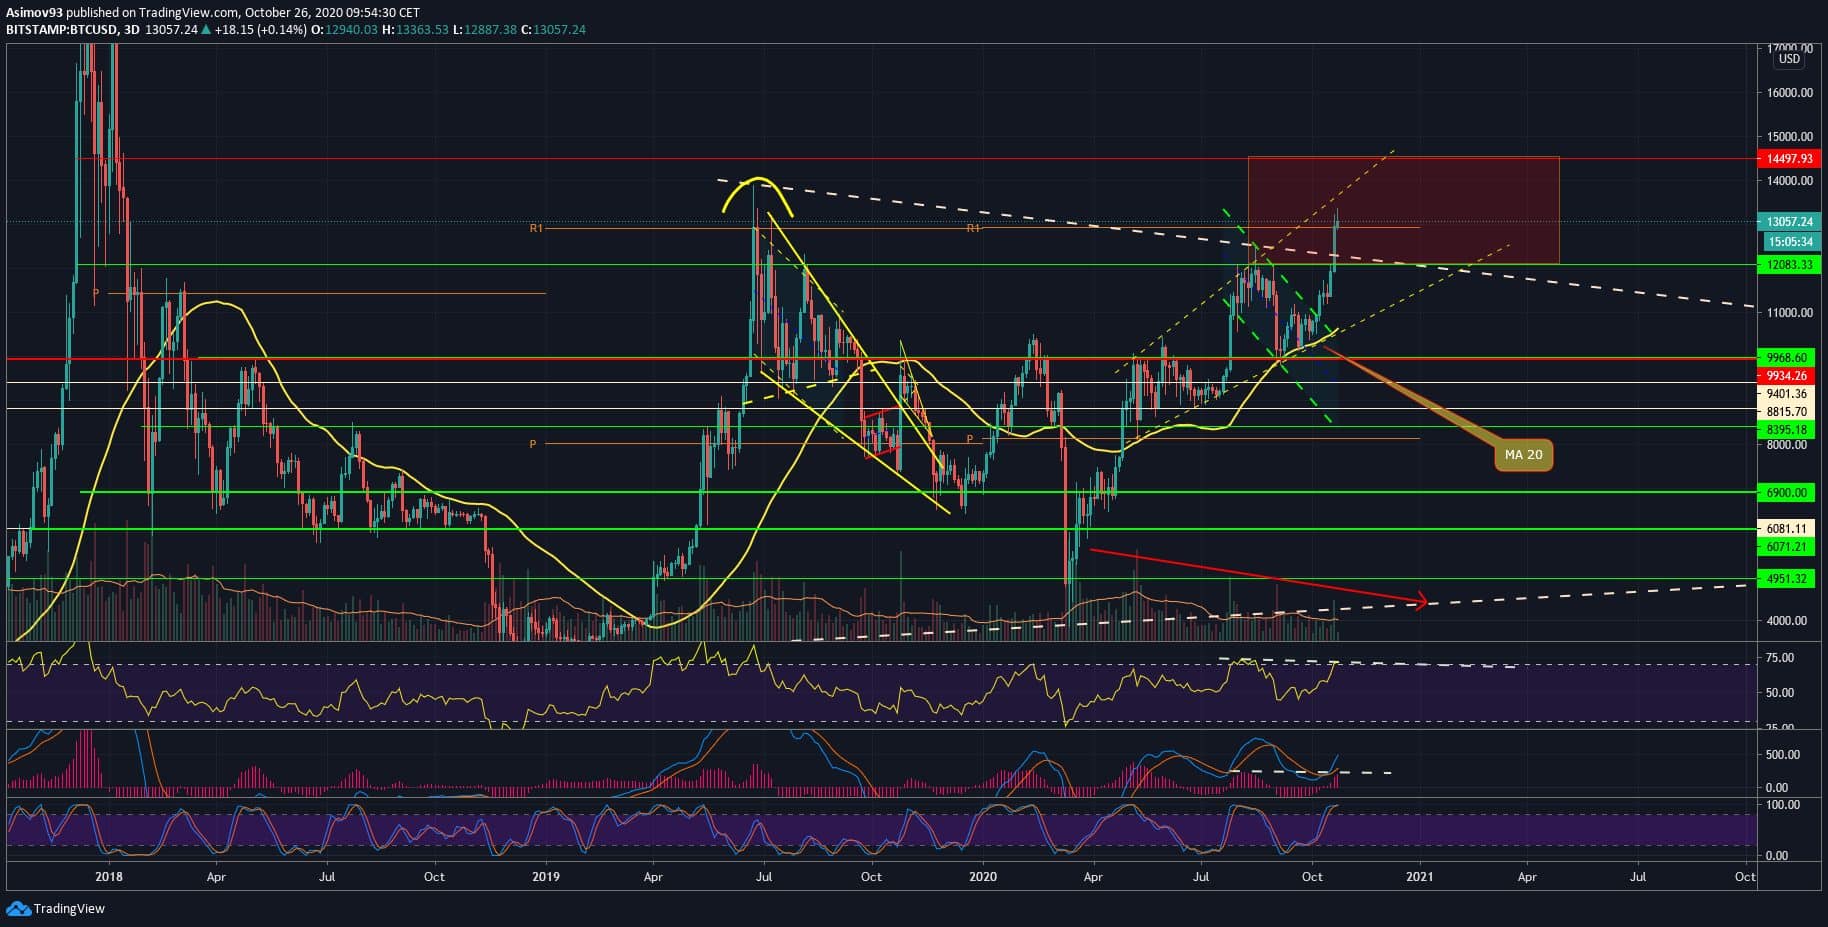Select the 12083.33 green price label

pos(1789,265)
